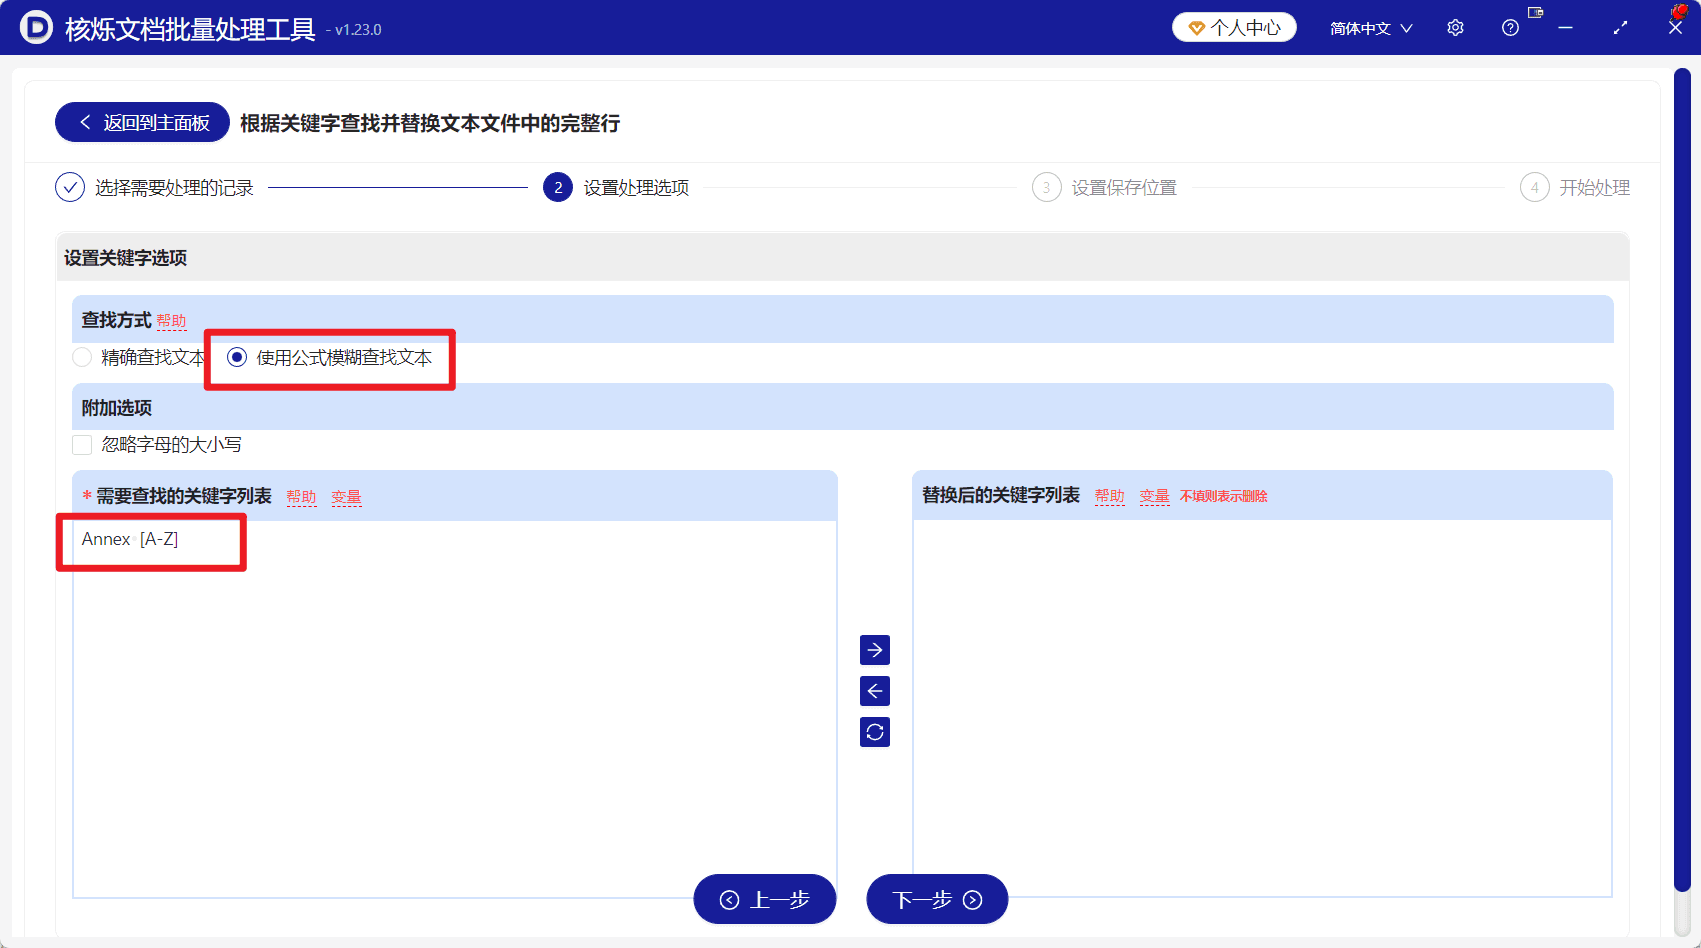The image size is (1701, 948).
Task: Minimize the application window
Action: tap(1565, 28)
